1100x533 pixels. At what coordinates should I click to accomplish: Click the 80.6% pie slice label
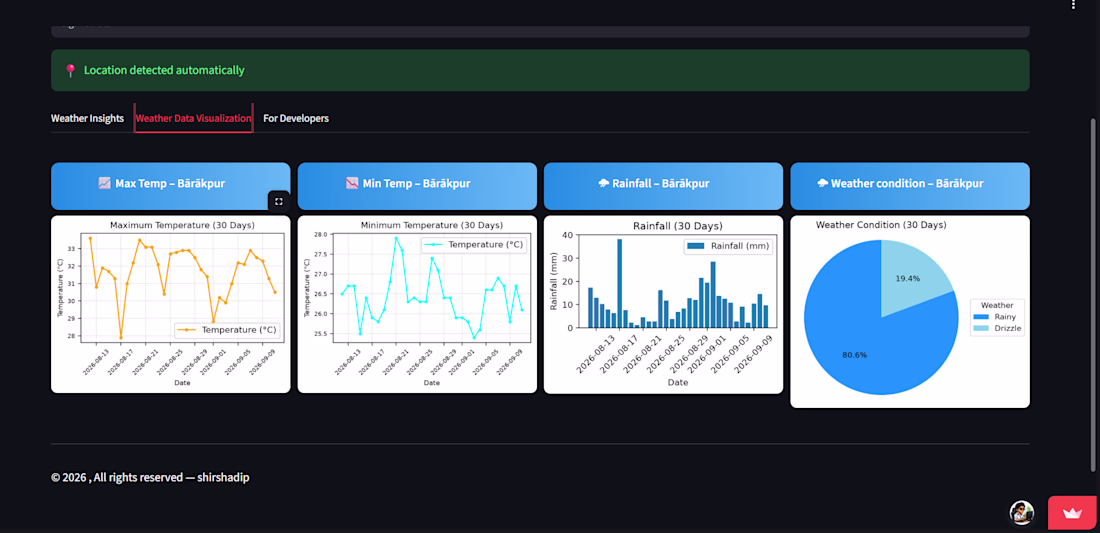tap(854, 355)
